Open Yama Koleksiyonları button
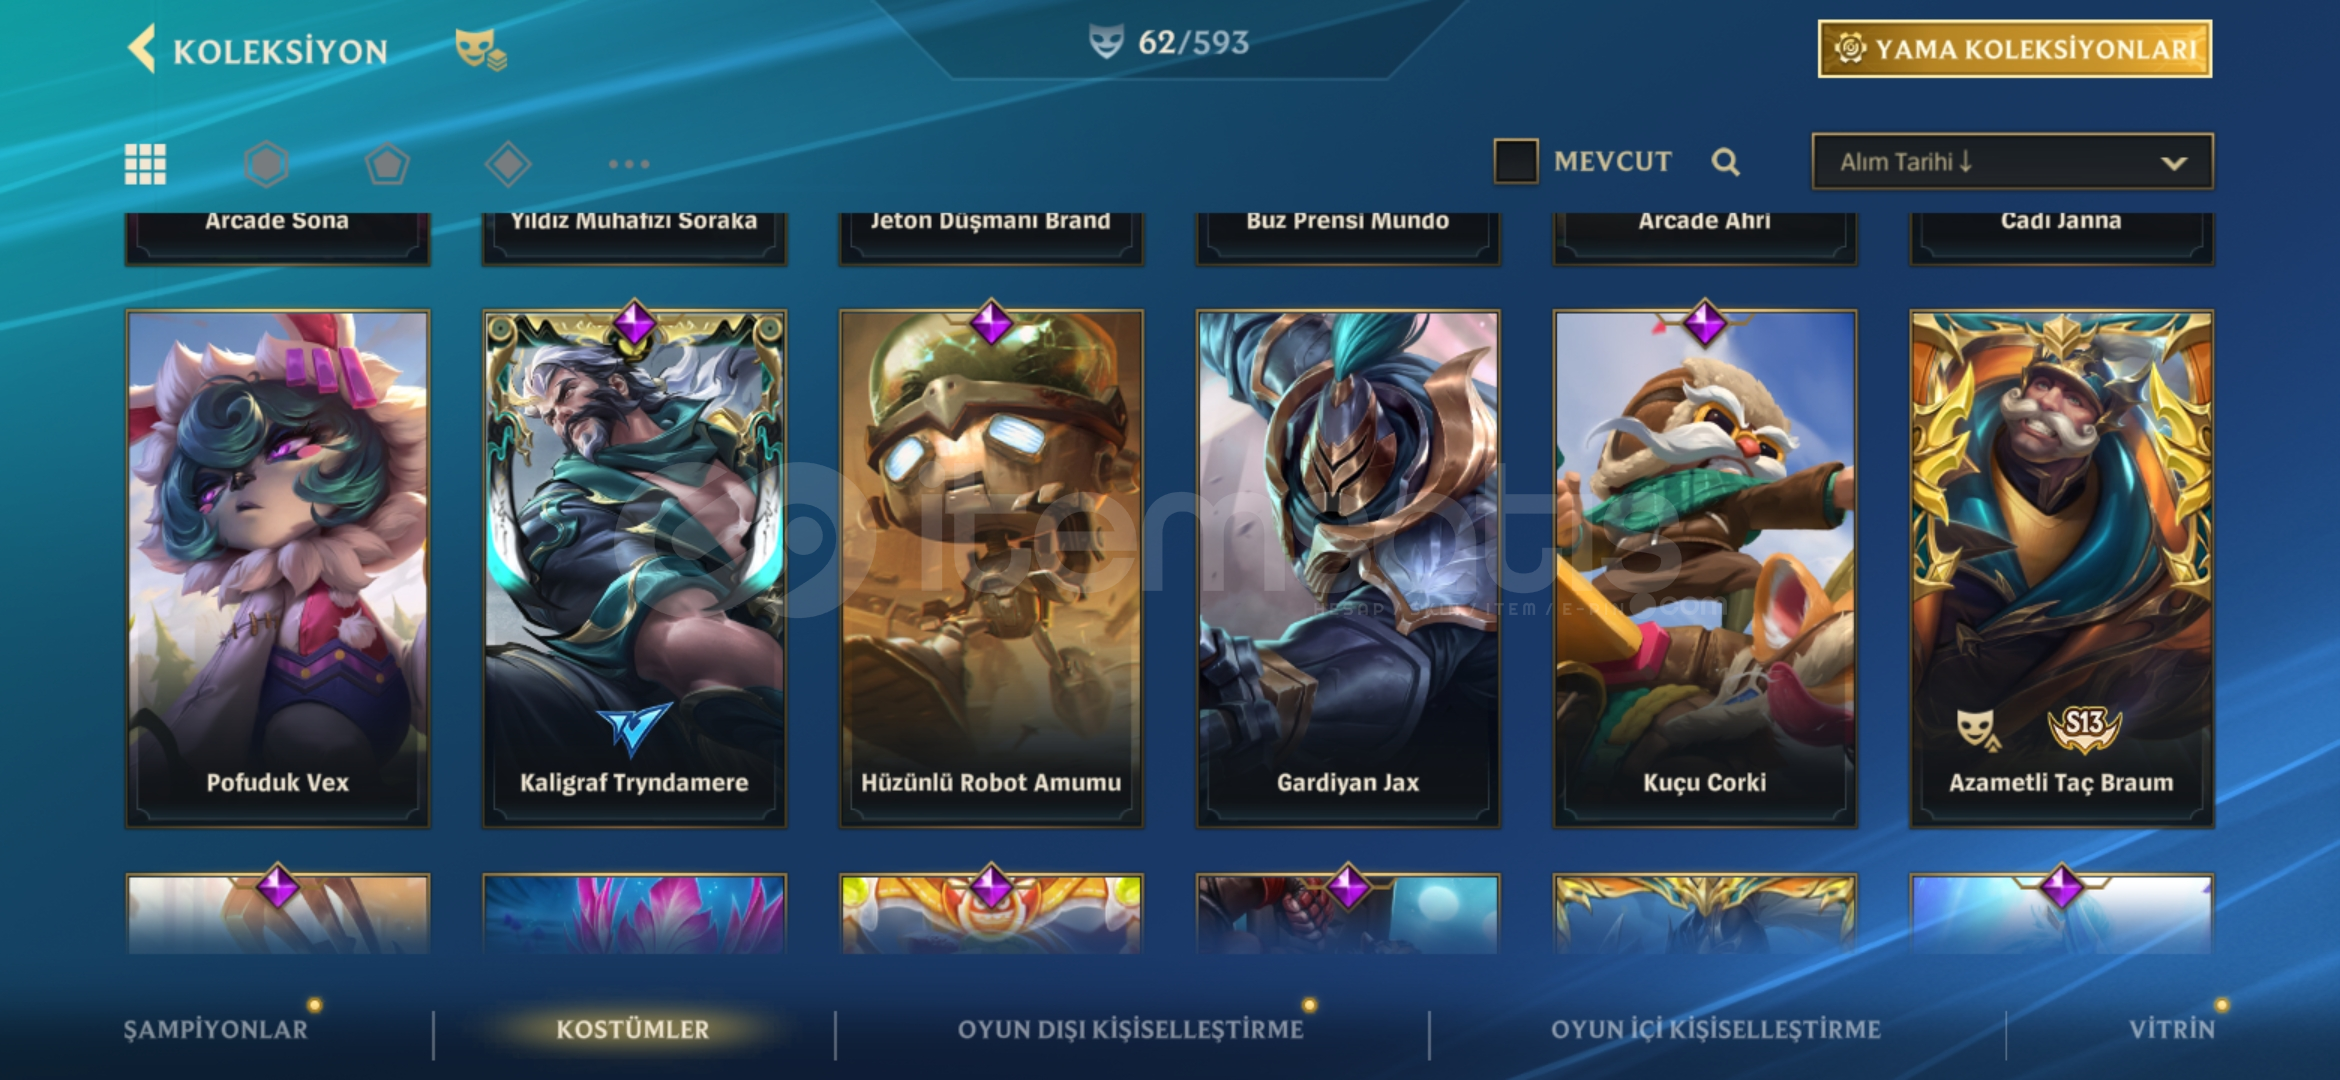The image size is (2340, 1080). click(x=2015, y=49)
